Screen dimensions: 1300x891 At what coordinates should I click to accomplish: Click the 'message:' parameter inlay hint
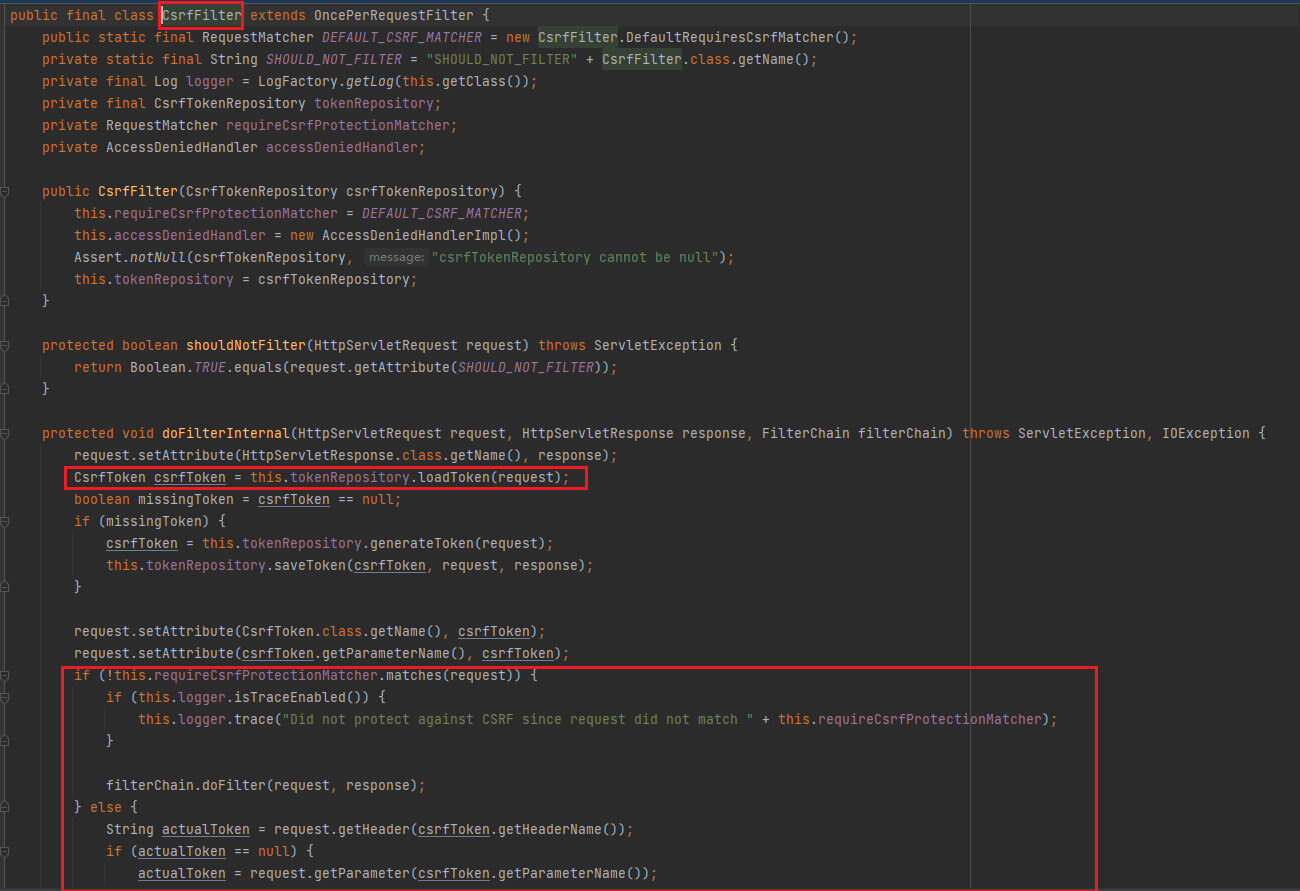click(396, 258)
